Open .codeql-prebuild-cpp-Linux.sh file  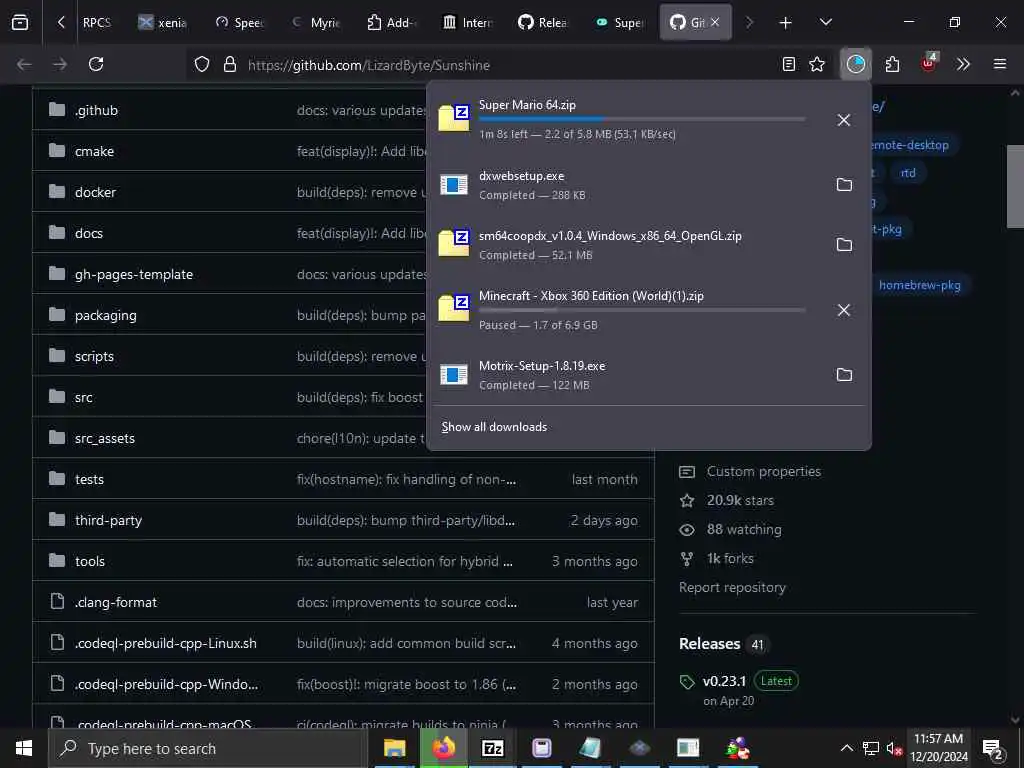coord(165,644)
